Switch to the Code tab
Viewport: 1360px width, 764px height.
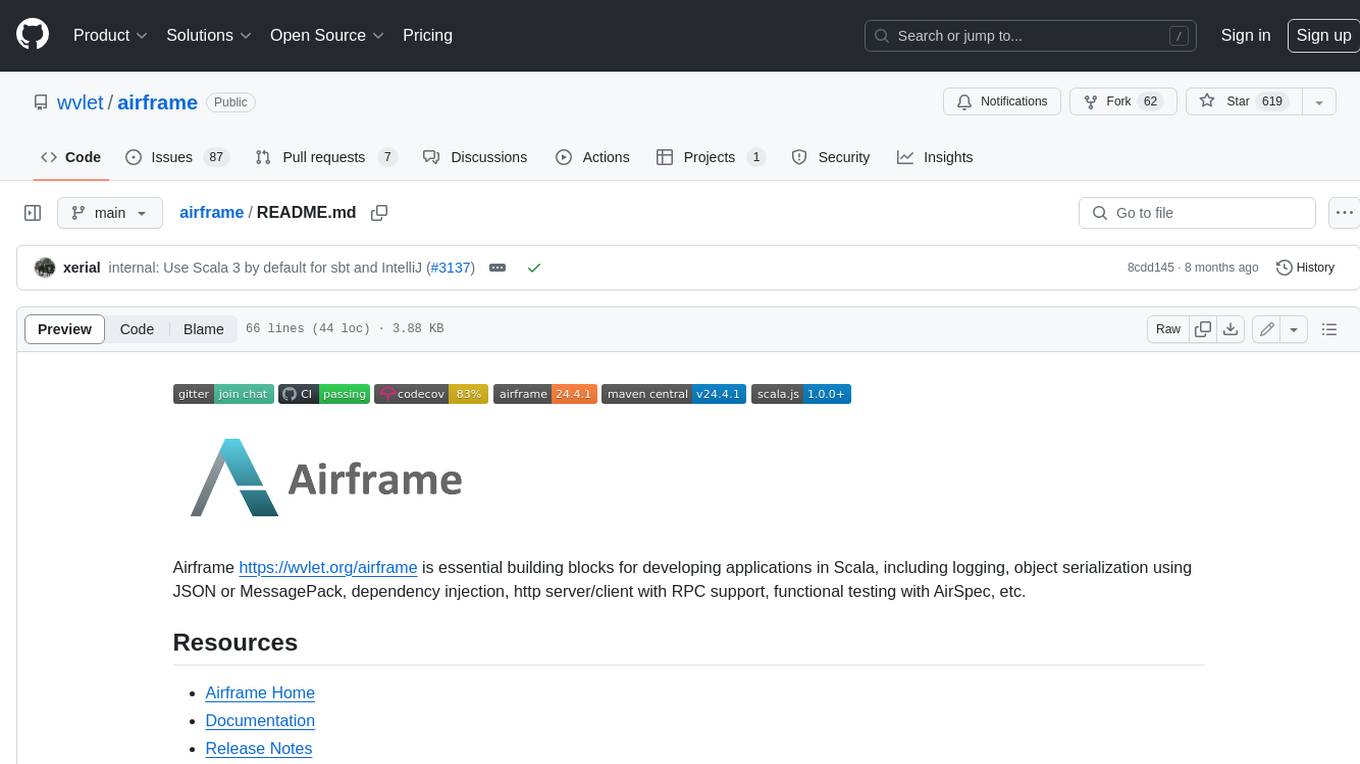coord(70,157)
